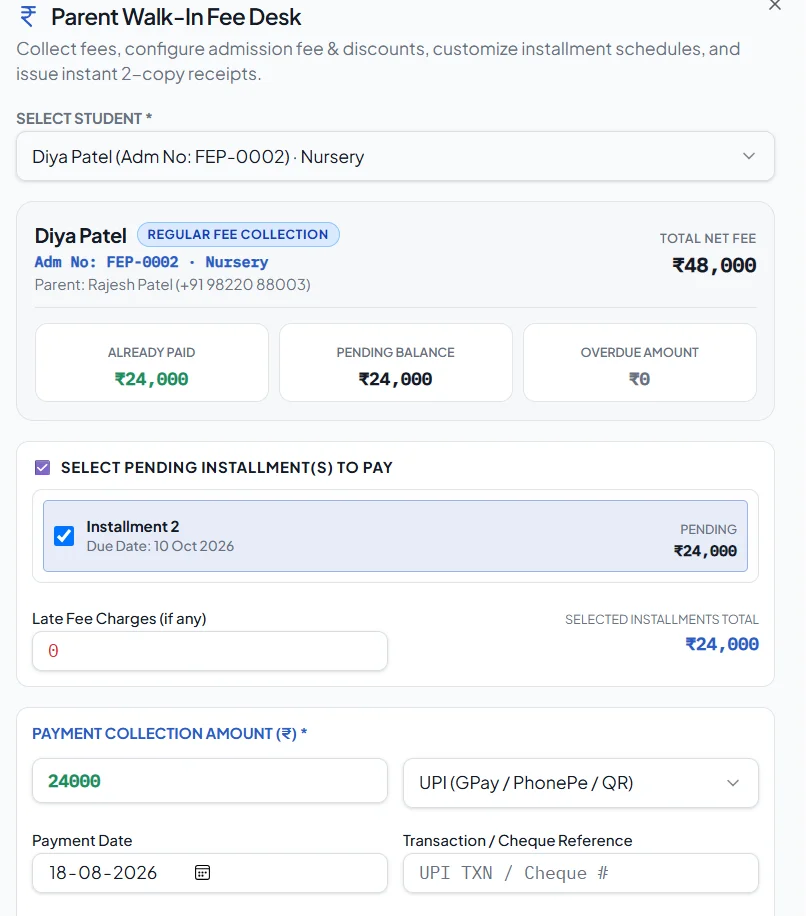Click the Pending Balance ₹24,000 card
Image resolution: width=806 pixels, height=916 pixels.
click(395, 363)
